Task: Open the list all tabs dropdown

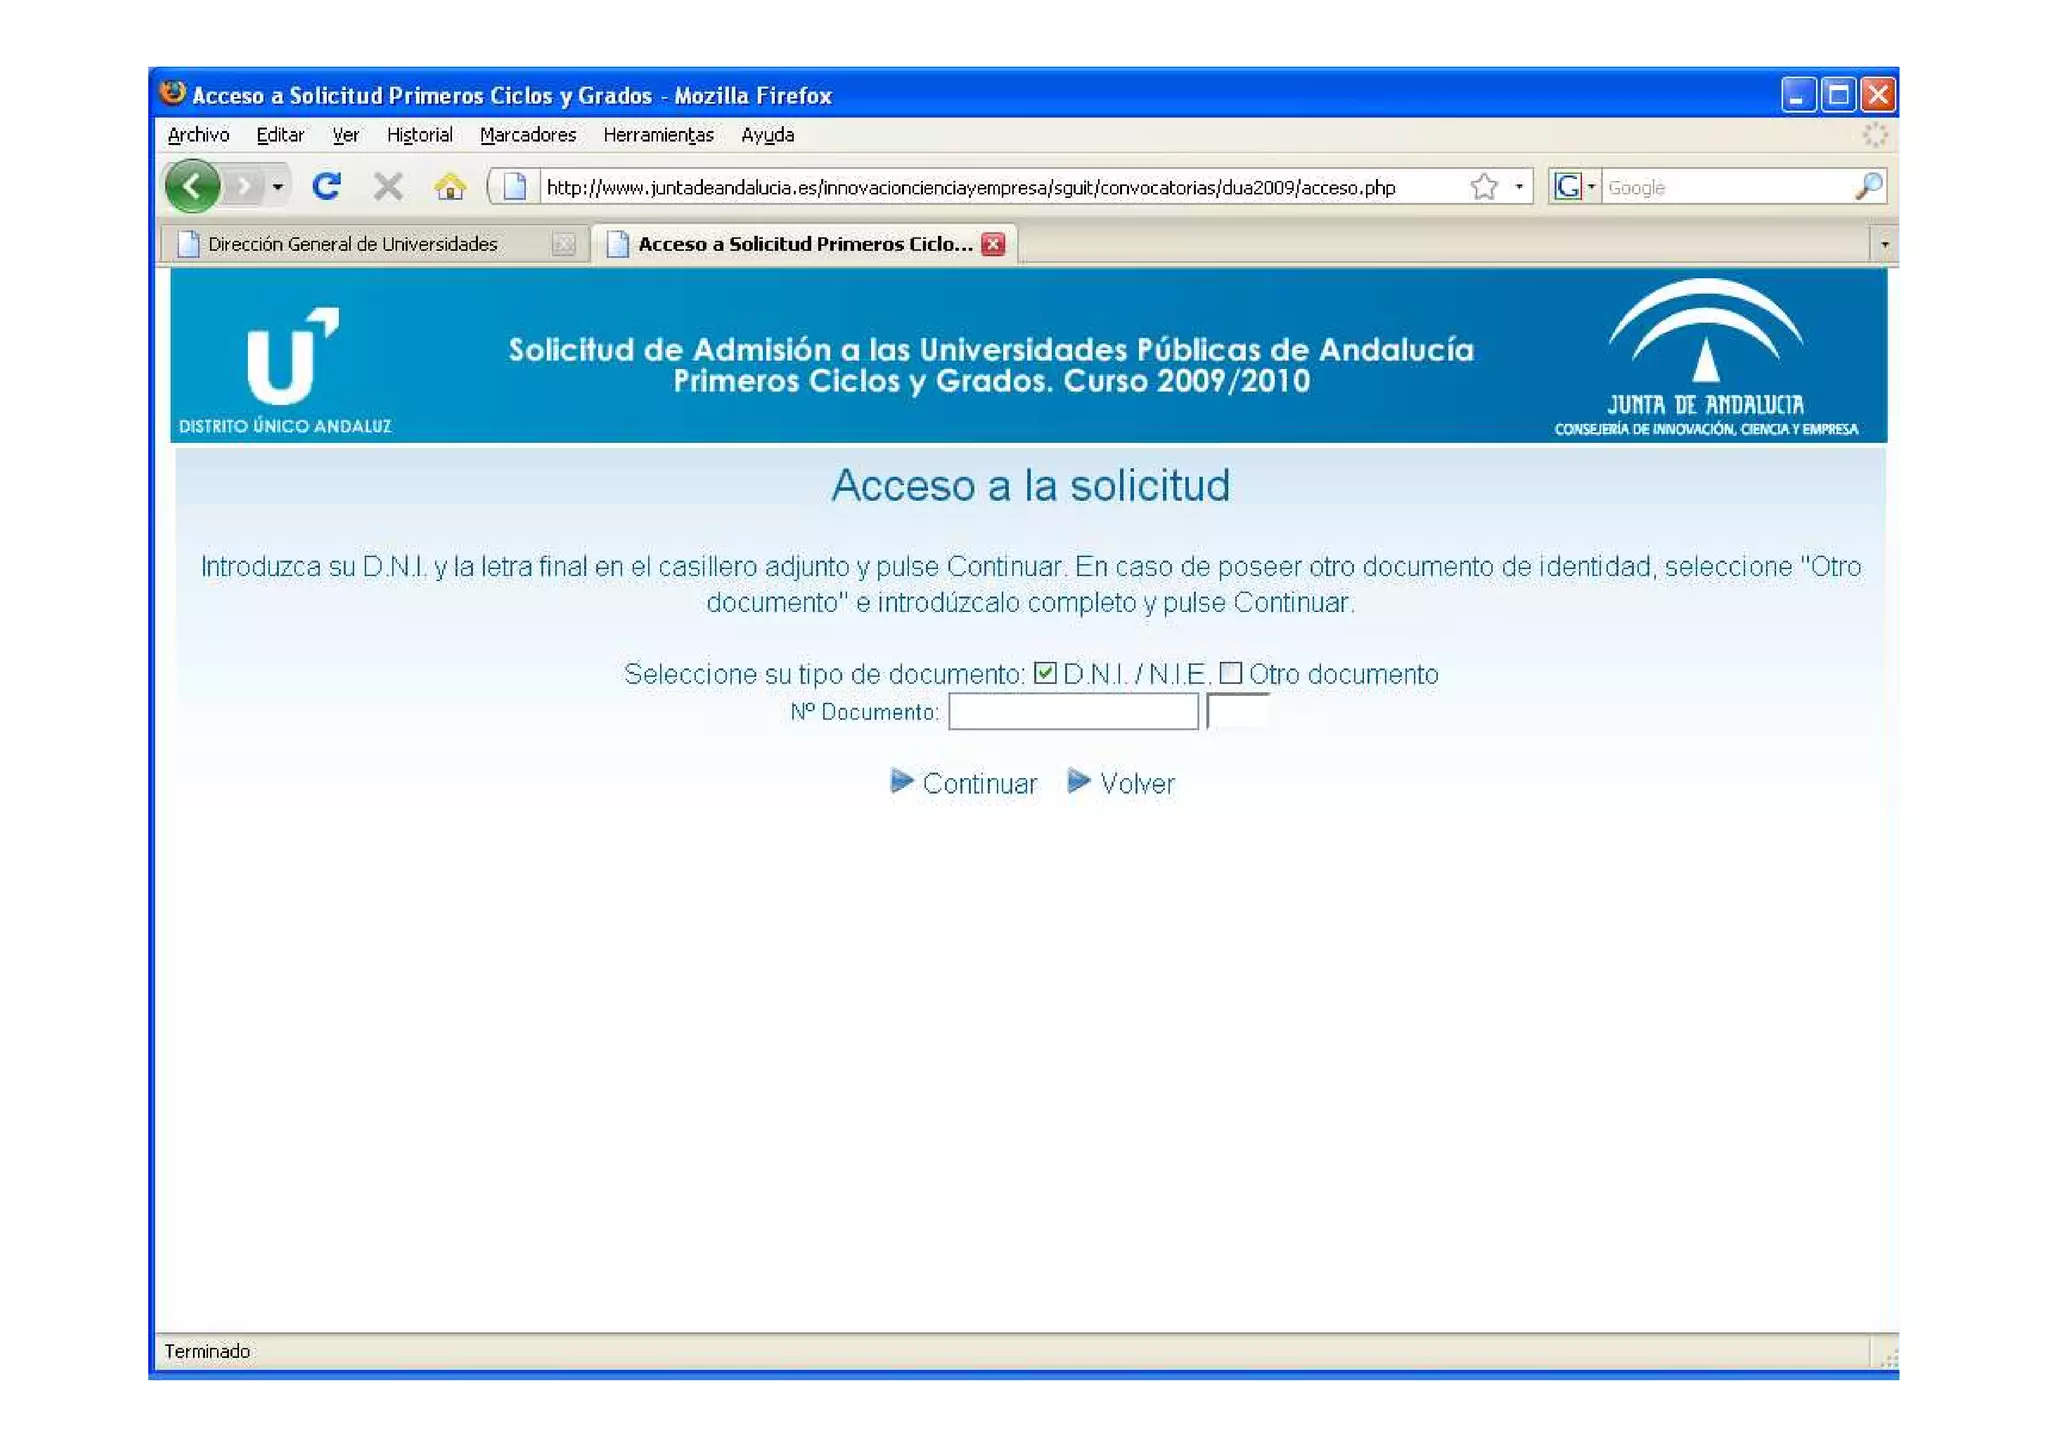Action: click(x=1884, y=244)
